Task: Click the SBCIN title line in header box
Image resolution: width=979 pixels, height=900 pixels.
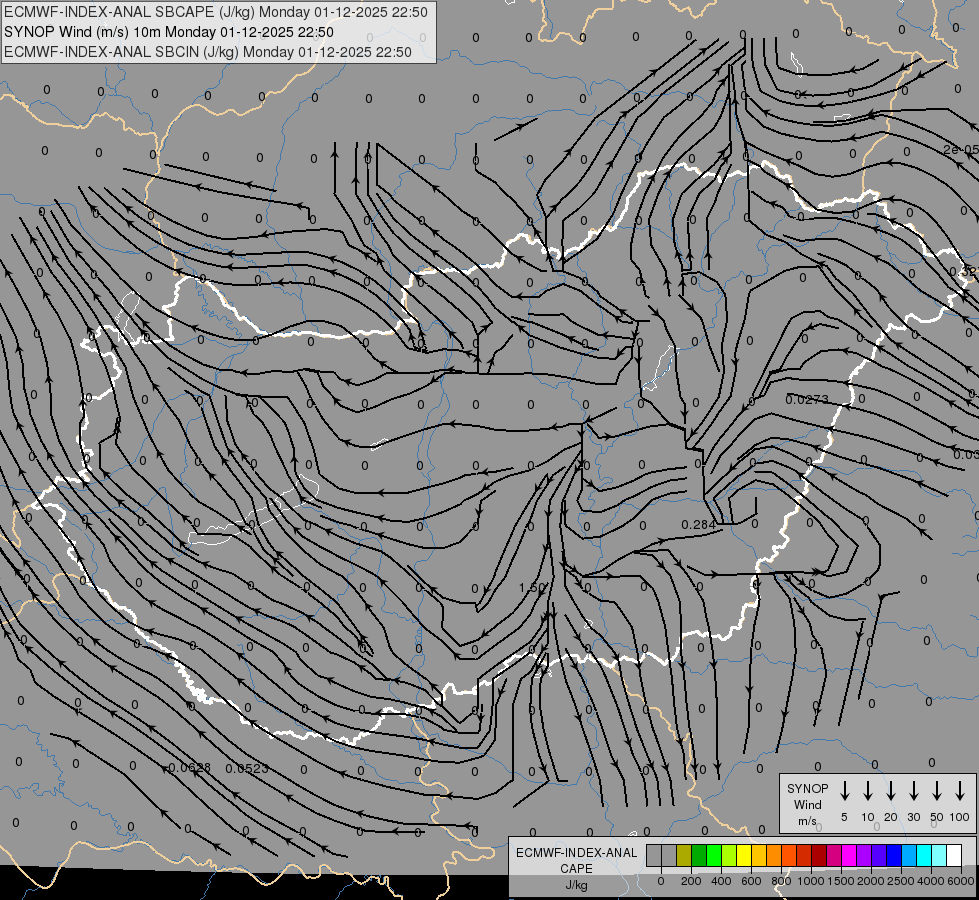Action: point(208,52)
